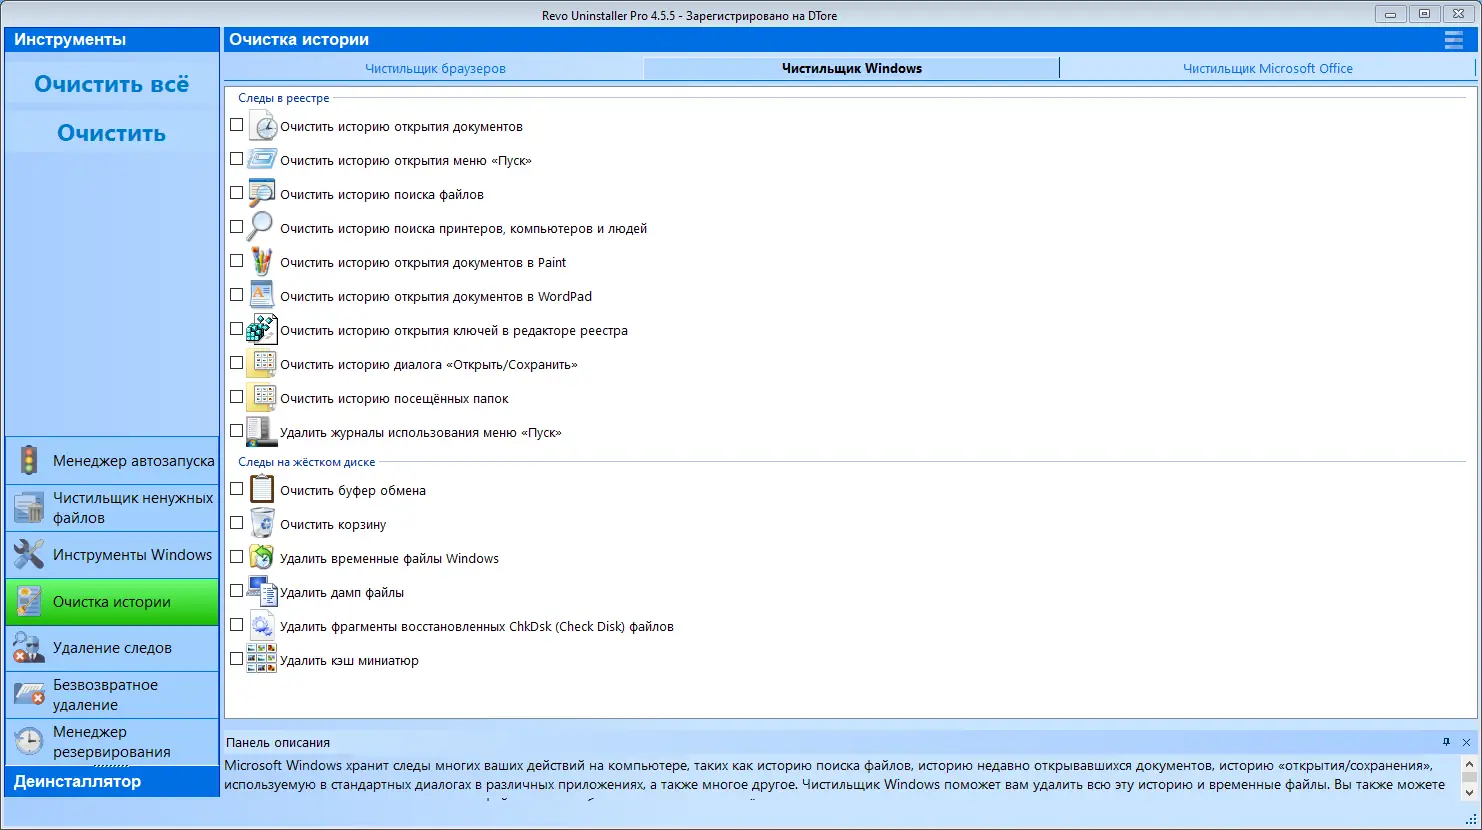Open the 'Безвозвратное удаление' tool
1482x830 pixels.
pos(112,695)
